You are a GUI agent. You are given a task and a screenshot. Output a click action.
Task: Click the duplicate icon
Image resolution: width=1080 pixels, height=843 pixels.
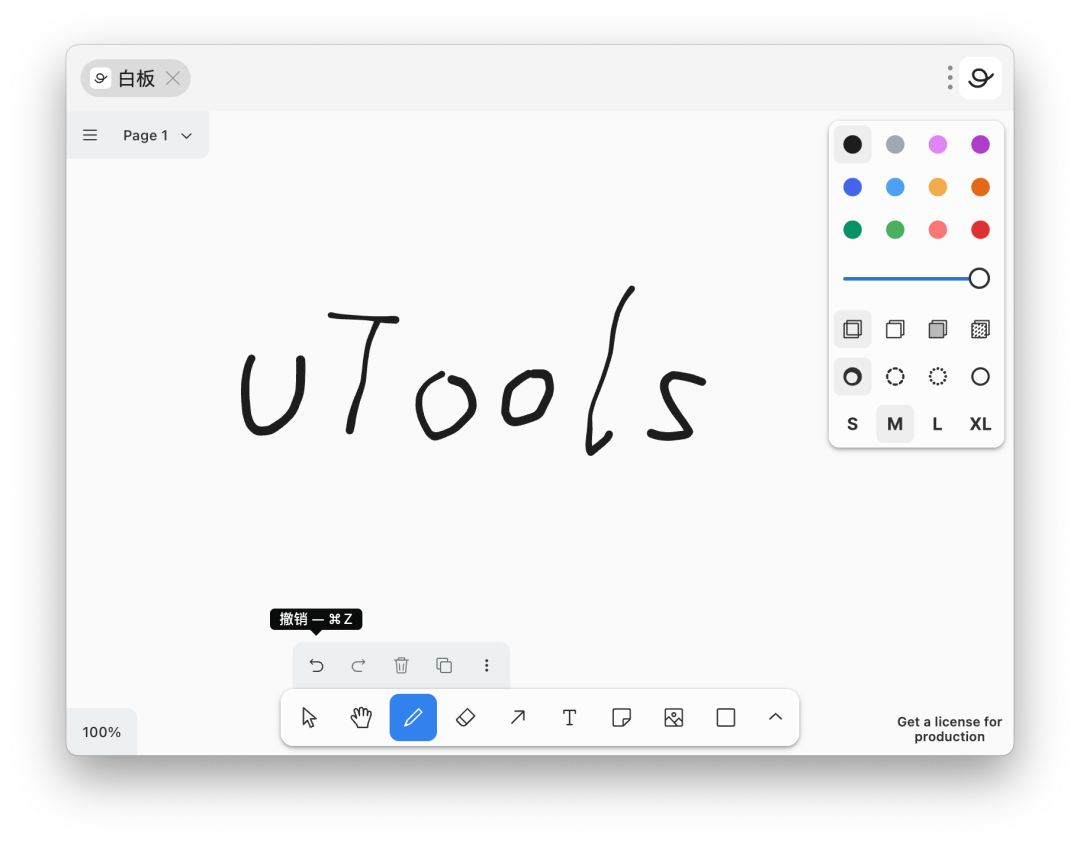pos(444,665)
